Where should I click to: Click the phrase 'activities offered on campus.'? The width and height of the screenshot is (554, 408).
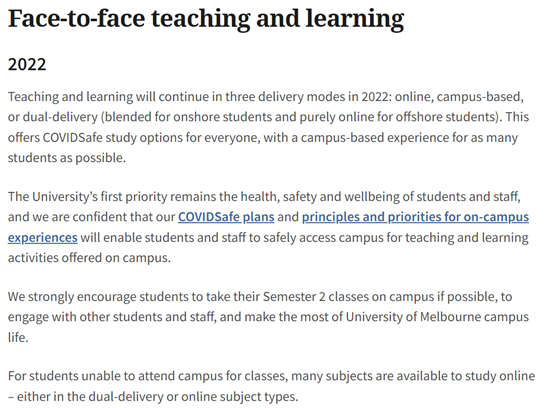pos(89,258)
